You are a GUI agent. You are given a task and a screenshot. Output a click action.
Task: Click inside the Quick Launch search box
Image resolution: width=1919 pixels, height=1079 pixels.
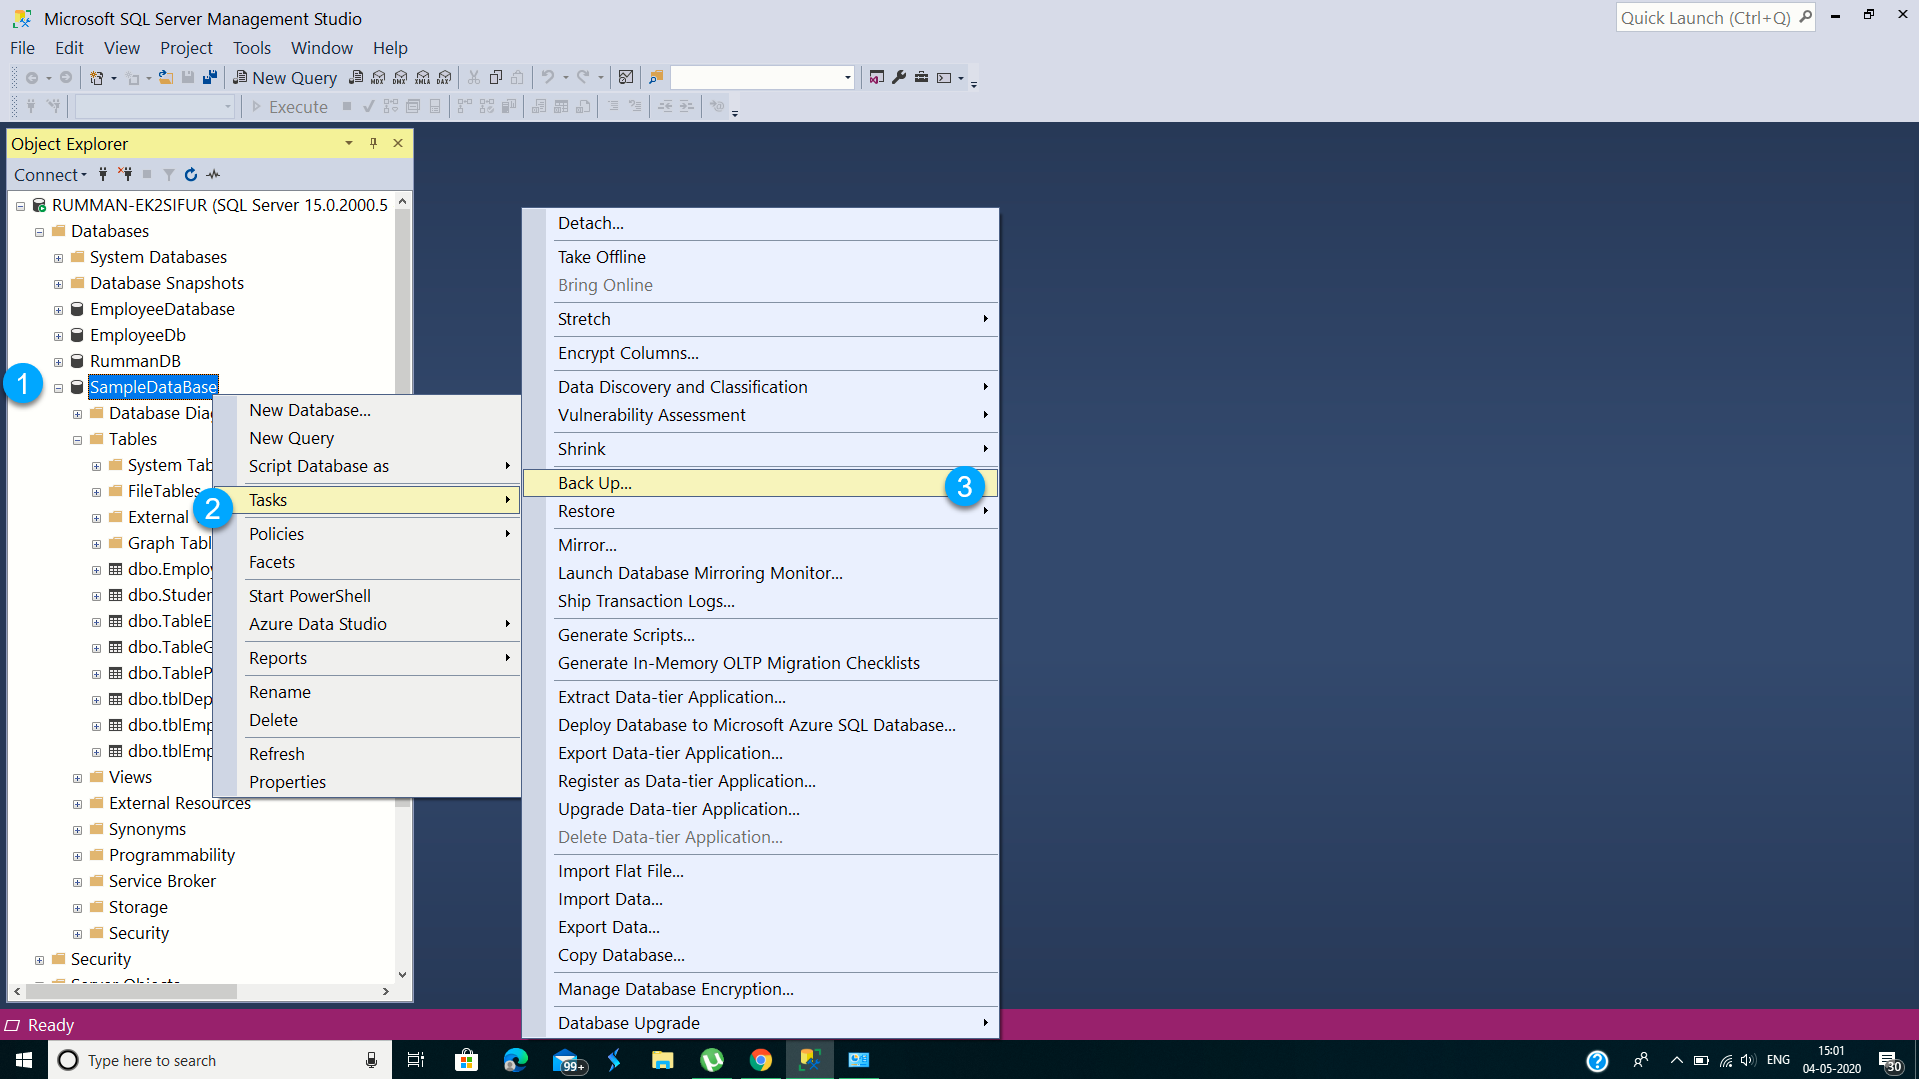click(x=1705, y=17)
